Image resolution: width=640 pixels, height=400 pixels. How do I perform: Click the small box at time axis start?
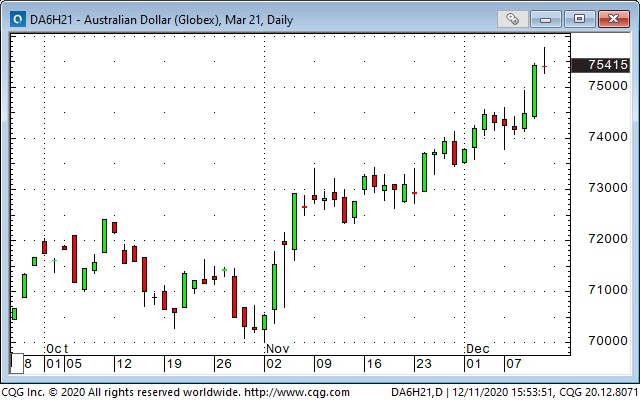click(17, 363)
